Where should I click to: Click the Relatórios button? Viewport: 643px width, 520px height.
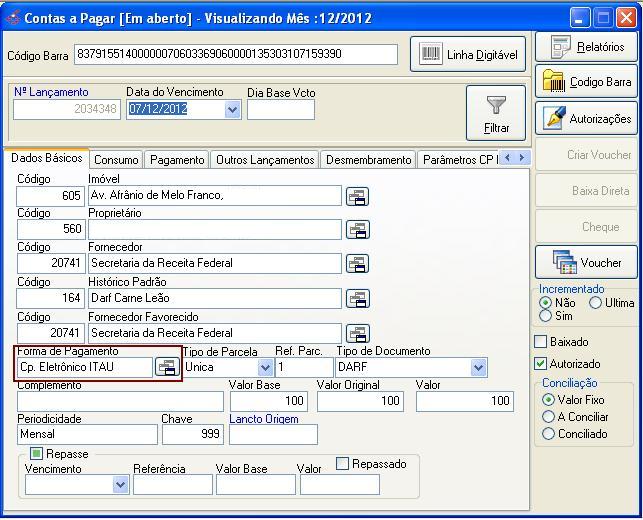(x=588, y=46)
